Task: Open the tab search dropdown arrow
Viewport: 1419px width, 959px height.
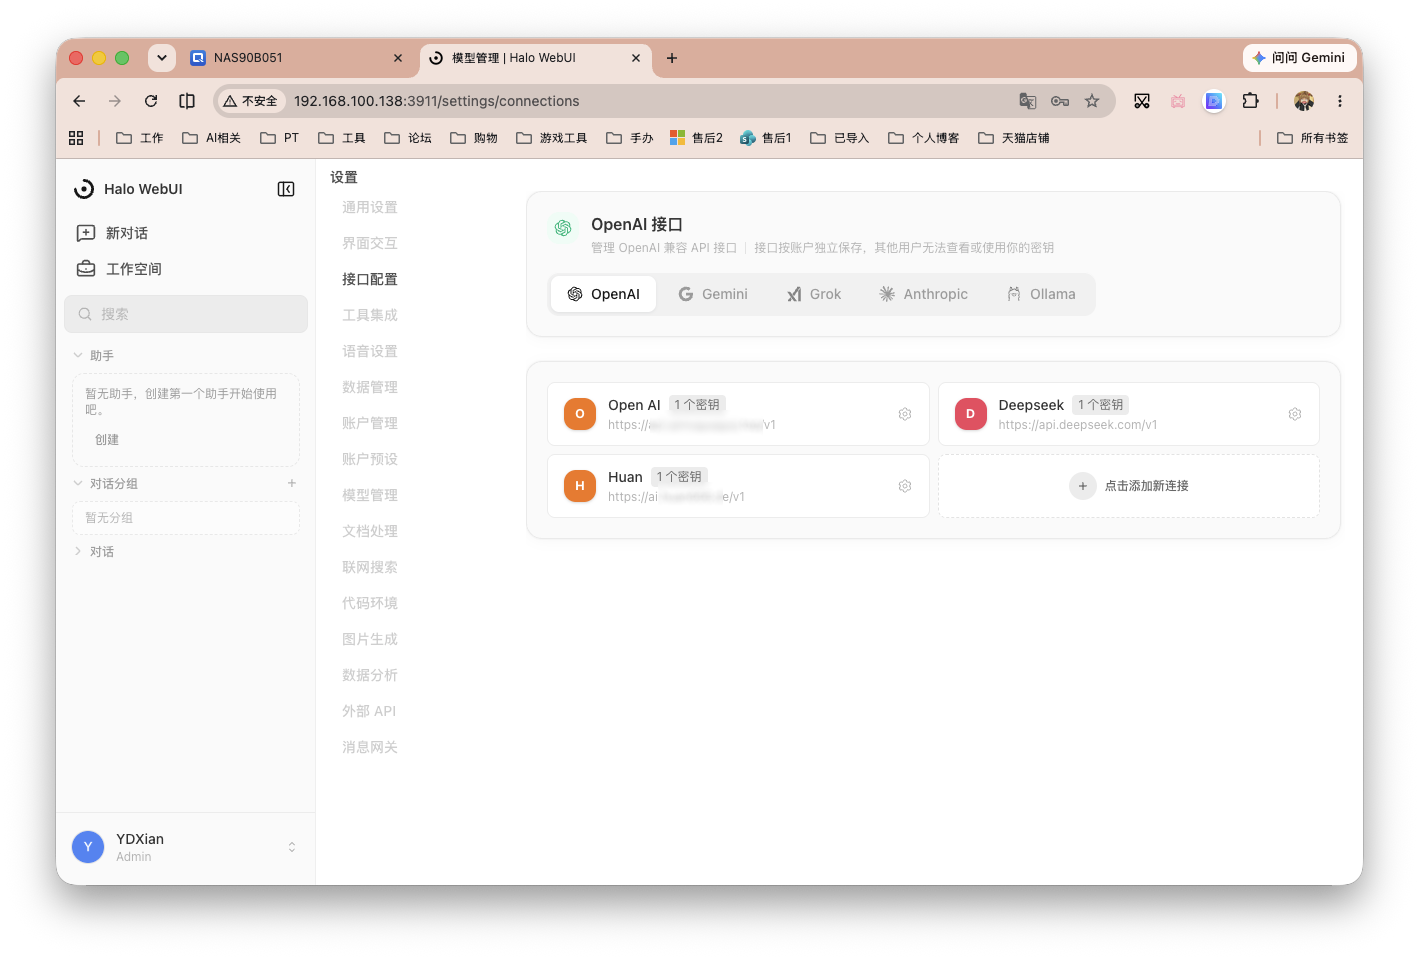Action: (x=162, y=58)
